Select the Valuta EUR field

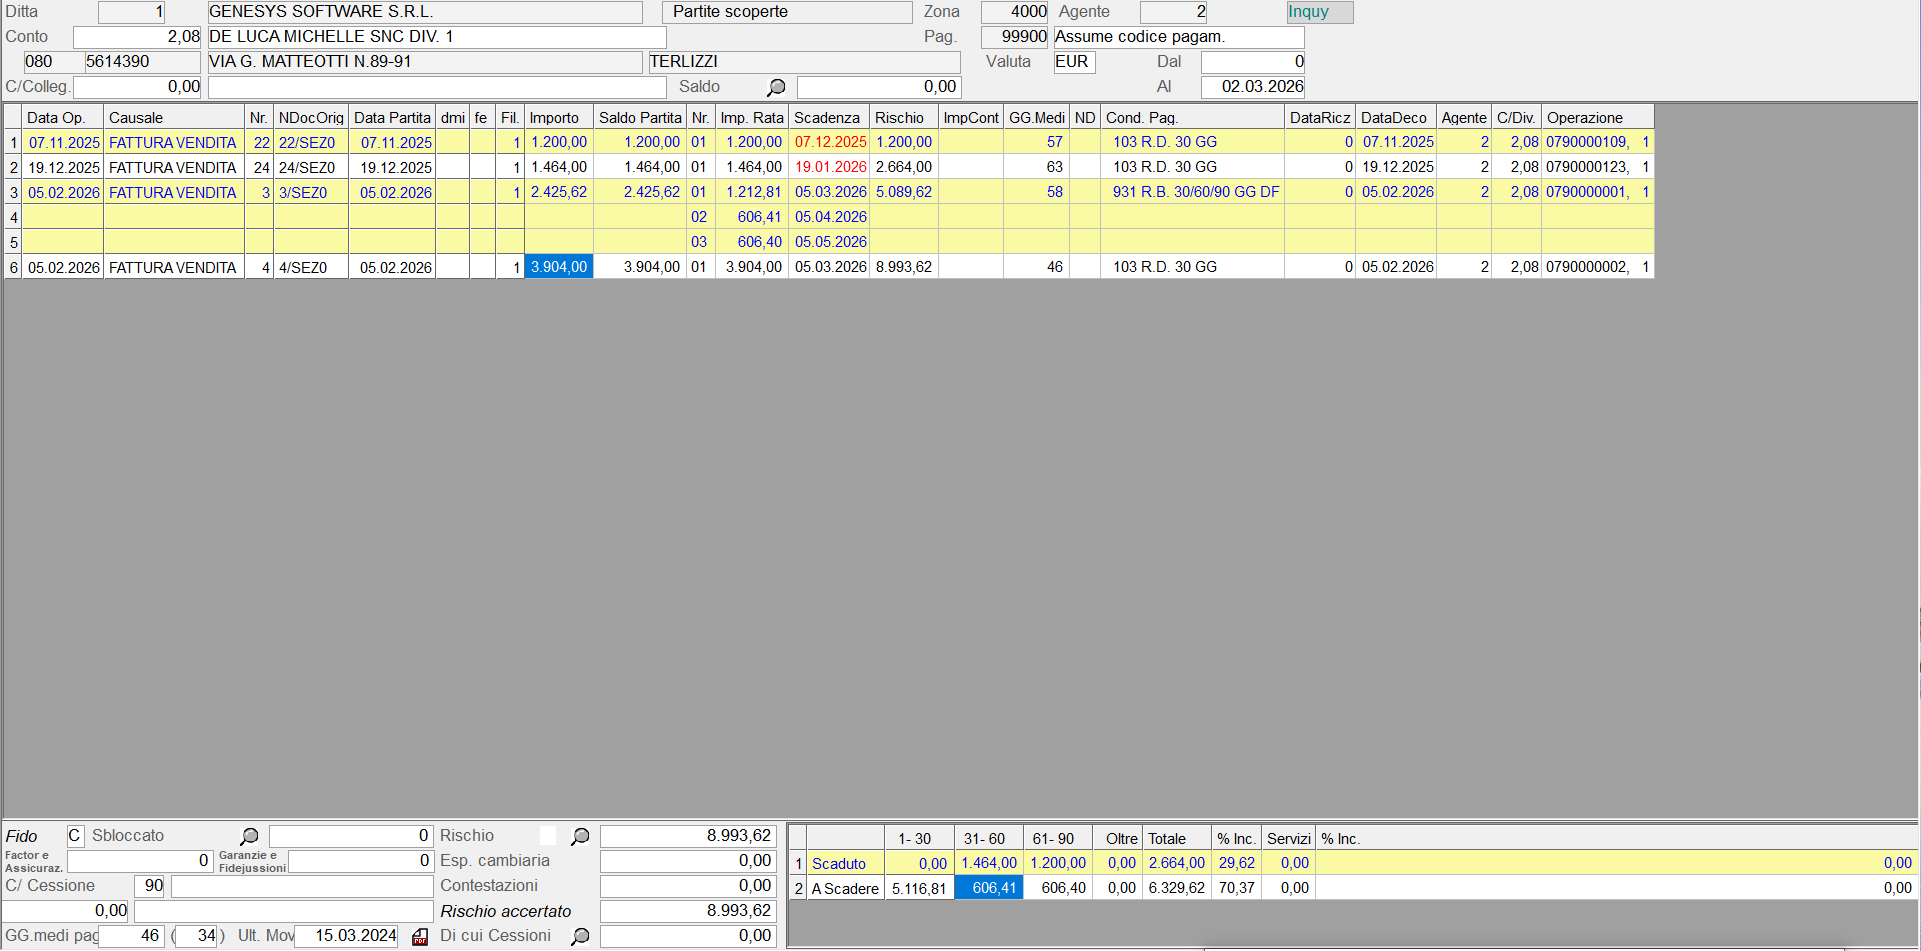click(x=1074, y=62)
